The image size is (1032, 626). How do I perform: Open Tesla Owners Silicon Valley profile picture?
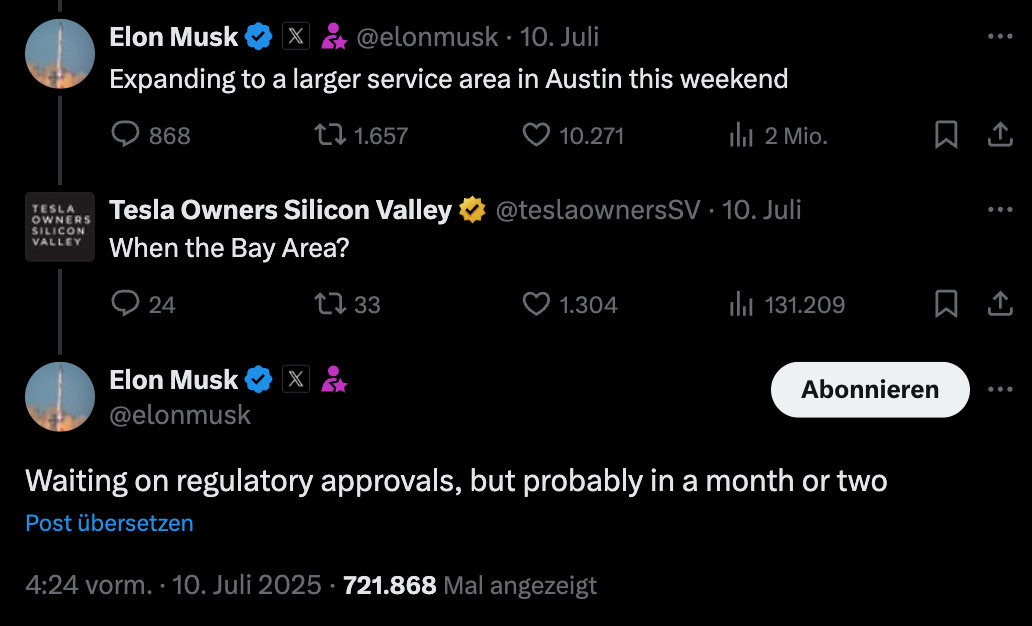60,227
